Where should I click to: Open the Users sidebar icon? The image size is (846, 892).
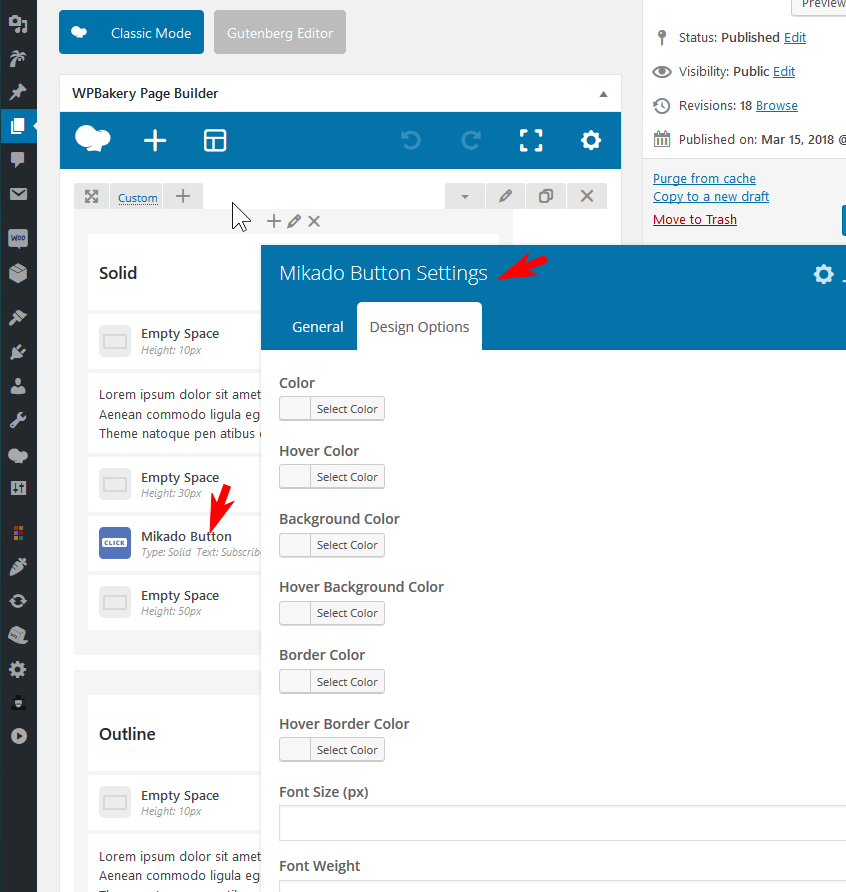pos(18,386)
